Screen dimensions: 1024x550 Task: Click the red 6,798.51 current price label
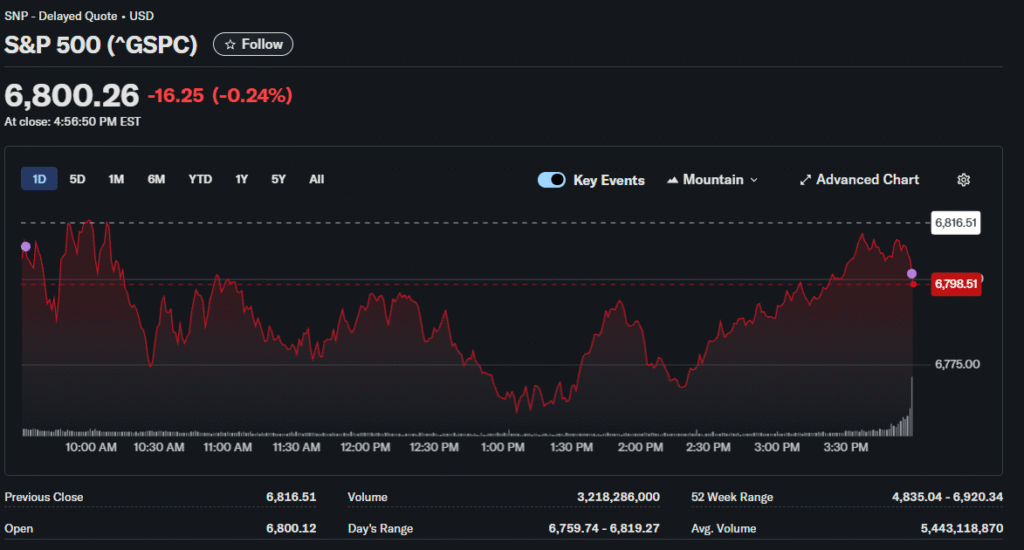(955, 284)
